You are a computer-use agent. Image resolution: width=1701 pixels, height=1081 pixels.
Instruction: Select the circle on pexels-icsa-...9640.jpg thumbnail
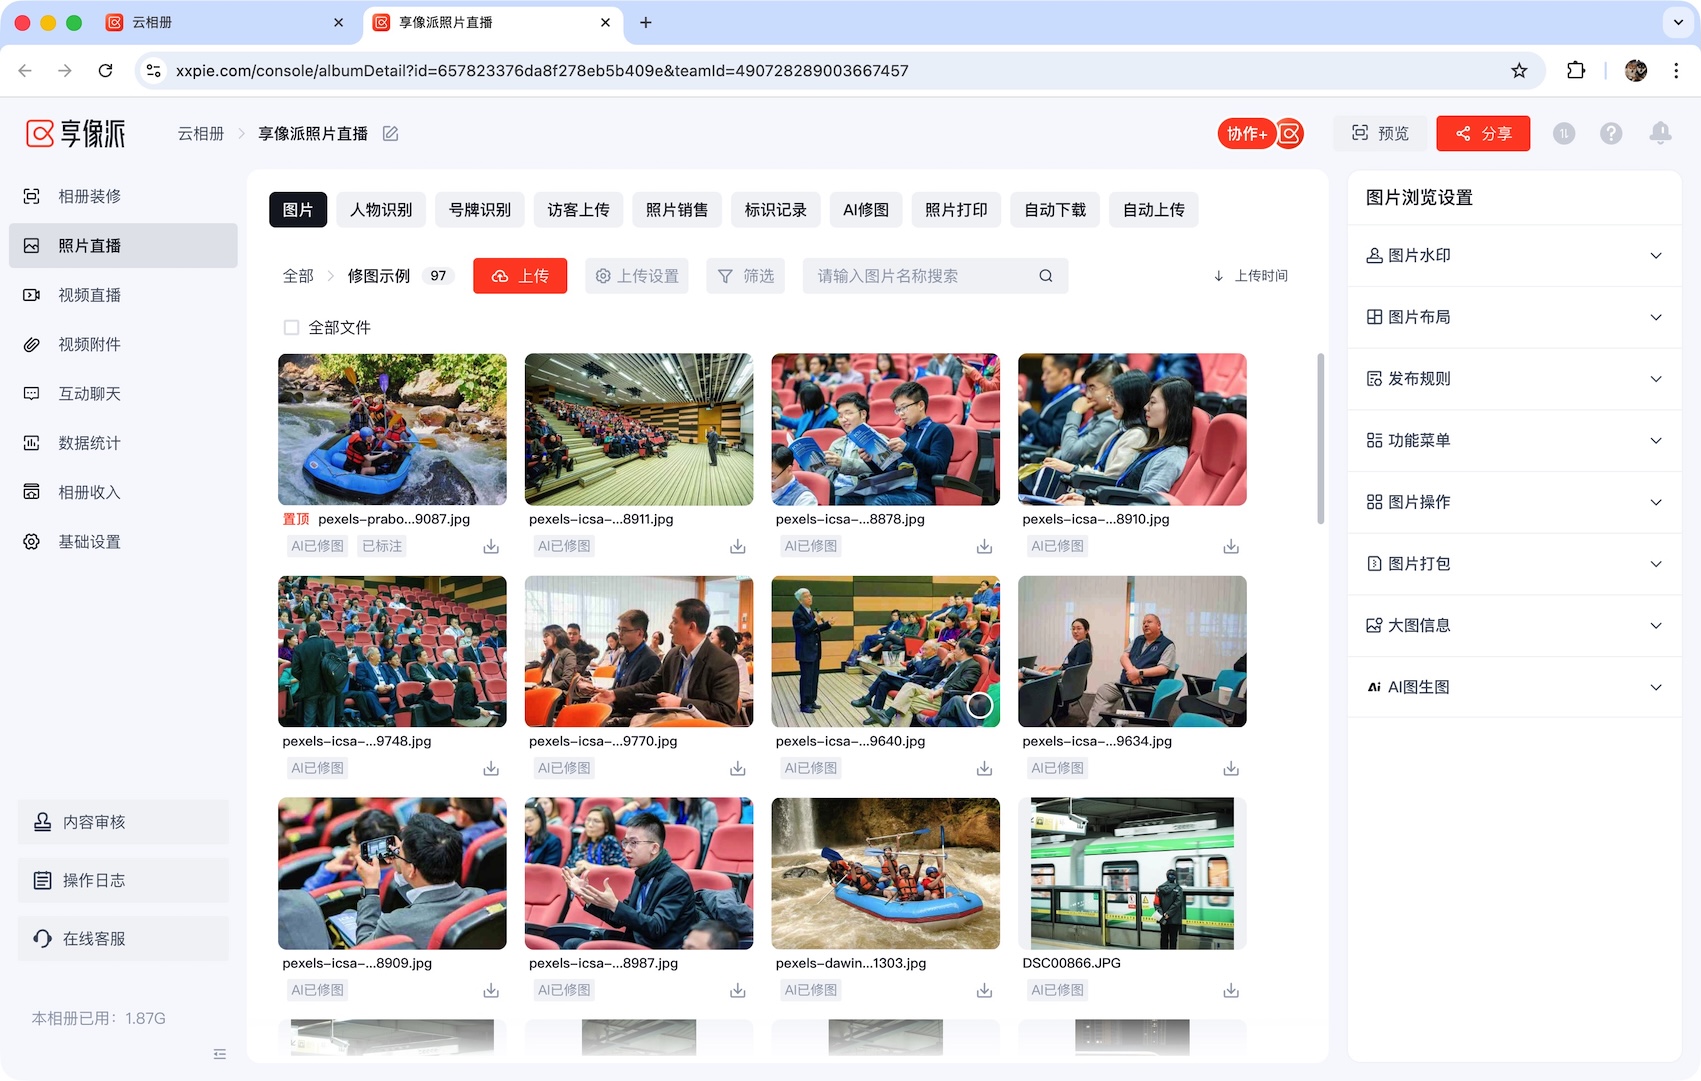tap(979, 705)
